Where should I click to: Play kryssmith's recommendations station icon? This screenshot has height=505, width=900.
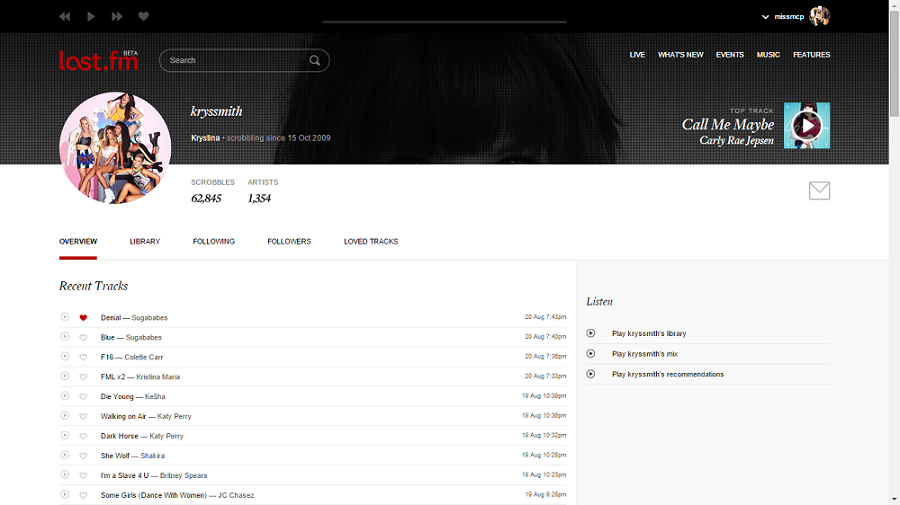(591, 374)
